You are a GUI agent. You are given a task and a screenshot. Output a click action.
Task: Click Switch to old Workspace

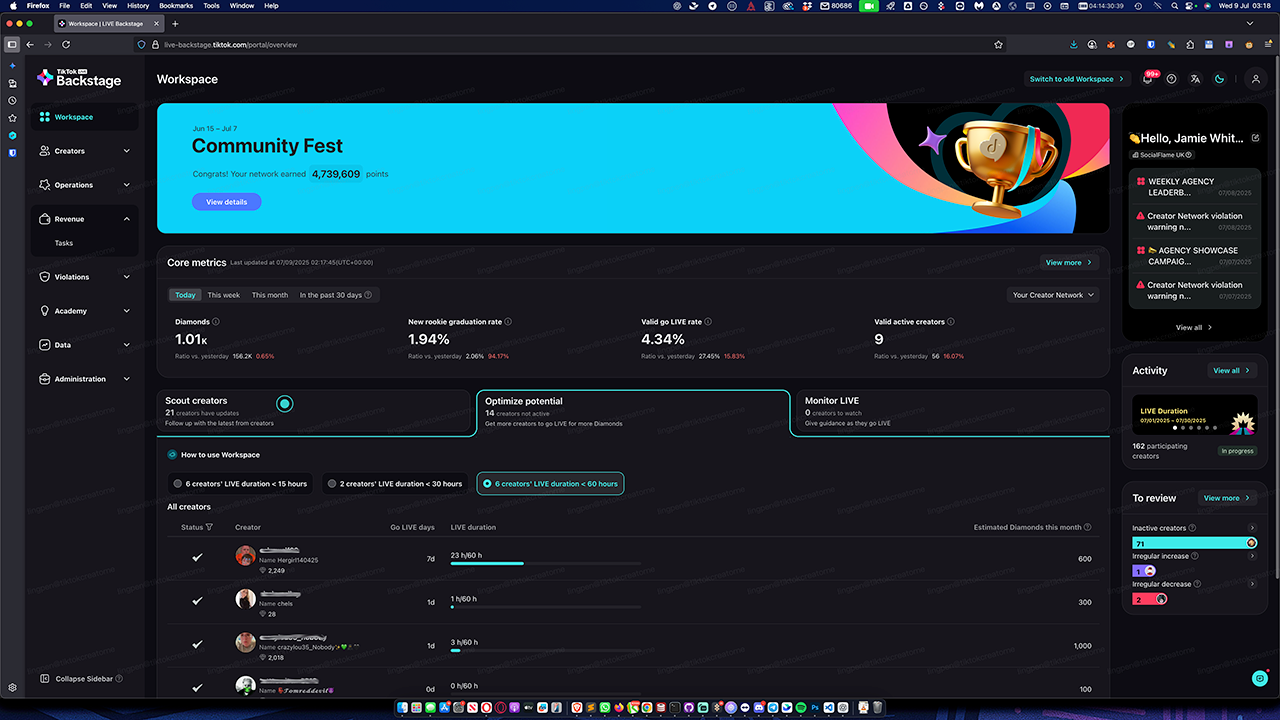click(x=1076, y=79)
